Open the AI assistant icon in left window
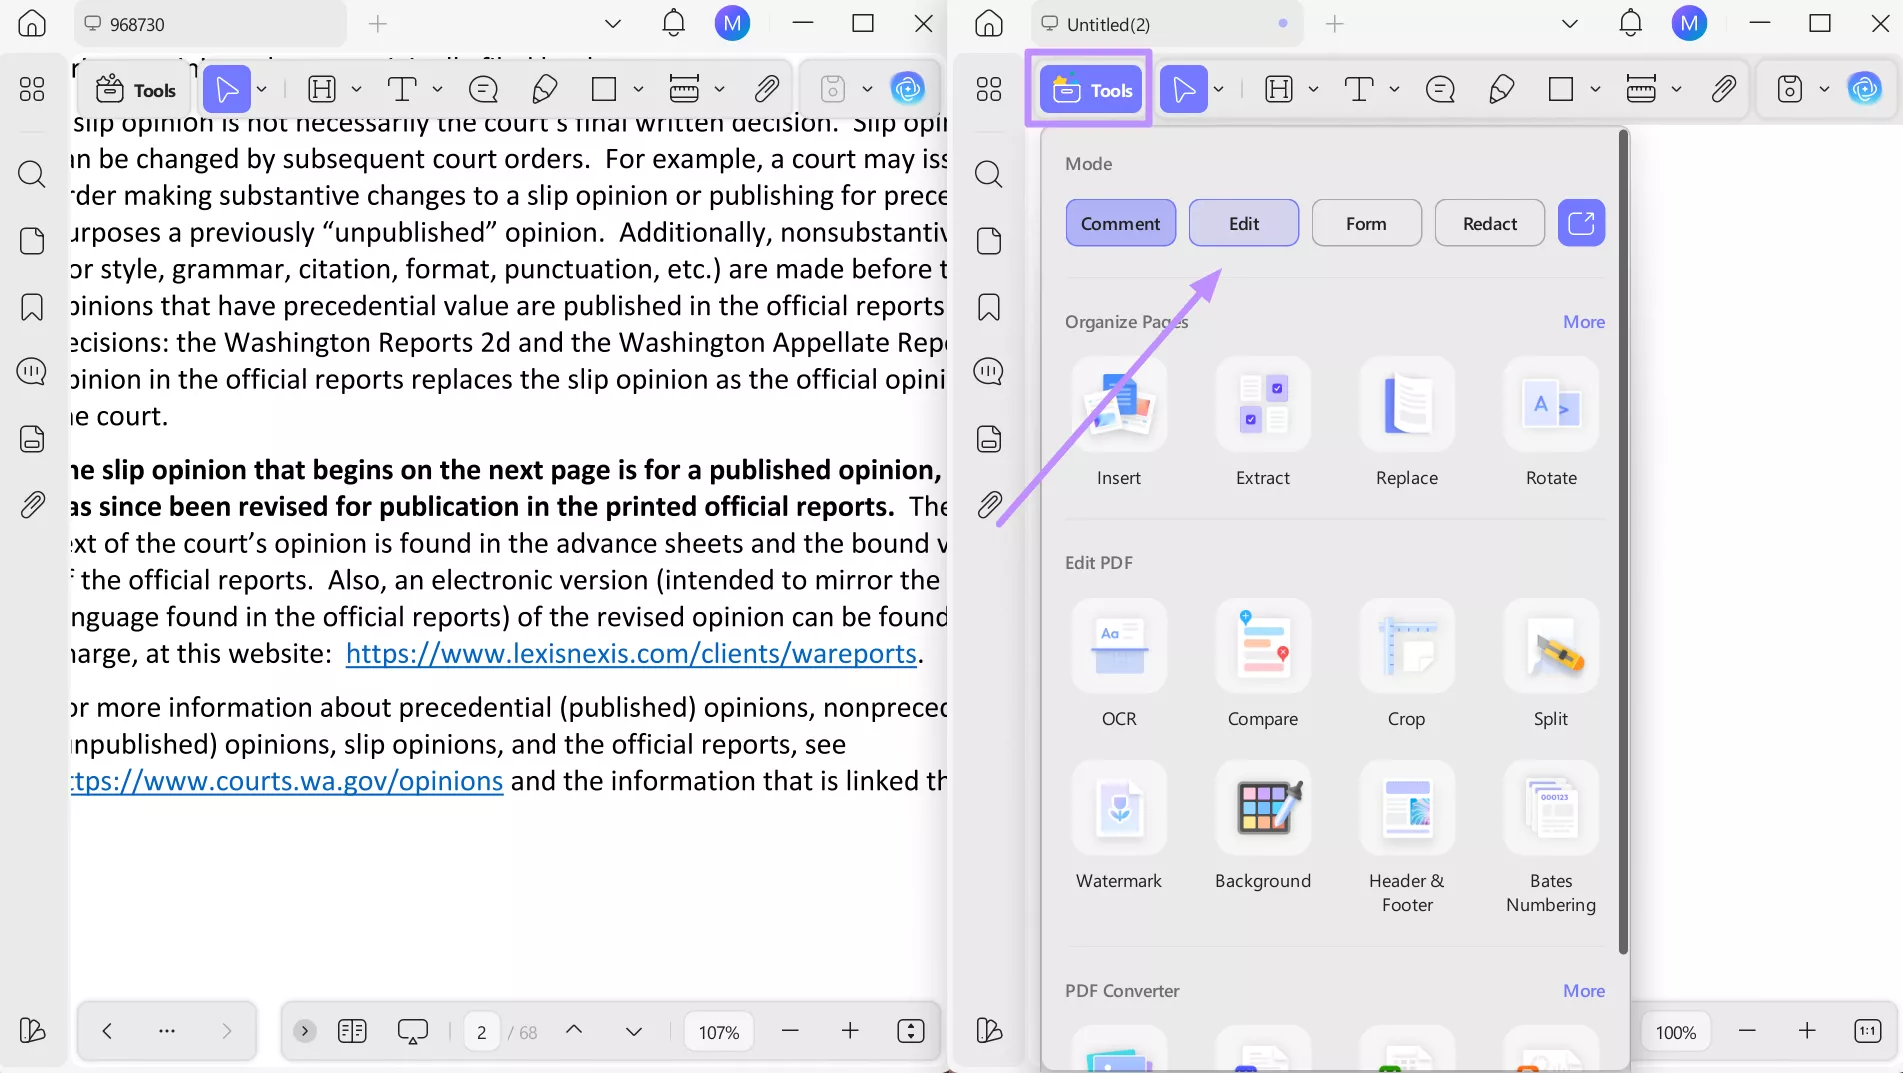Image resolution: width=1903 pixels, height=1073 pixels. click(908, 89)
